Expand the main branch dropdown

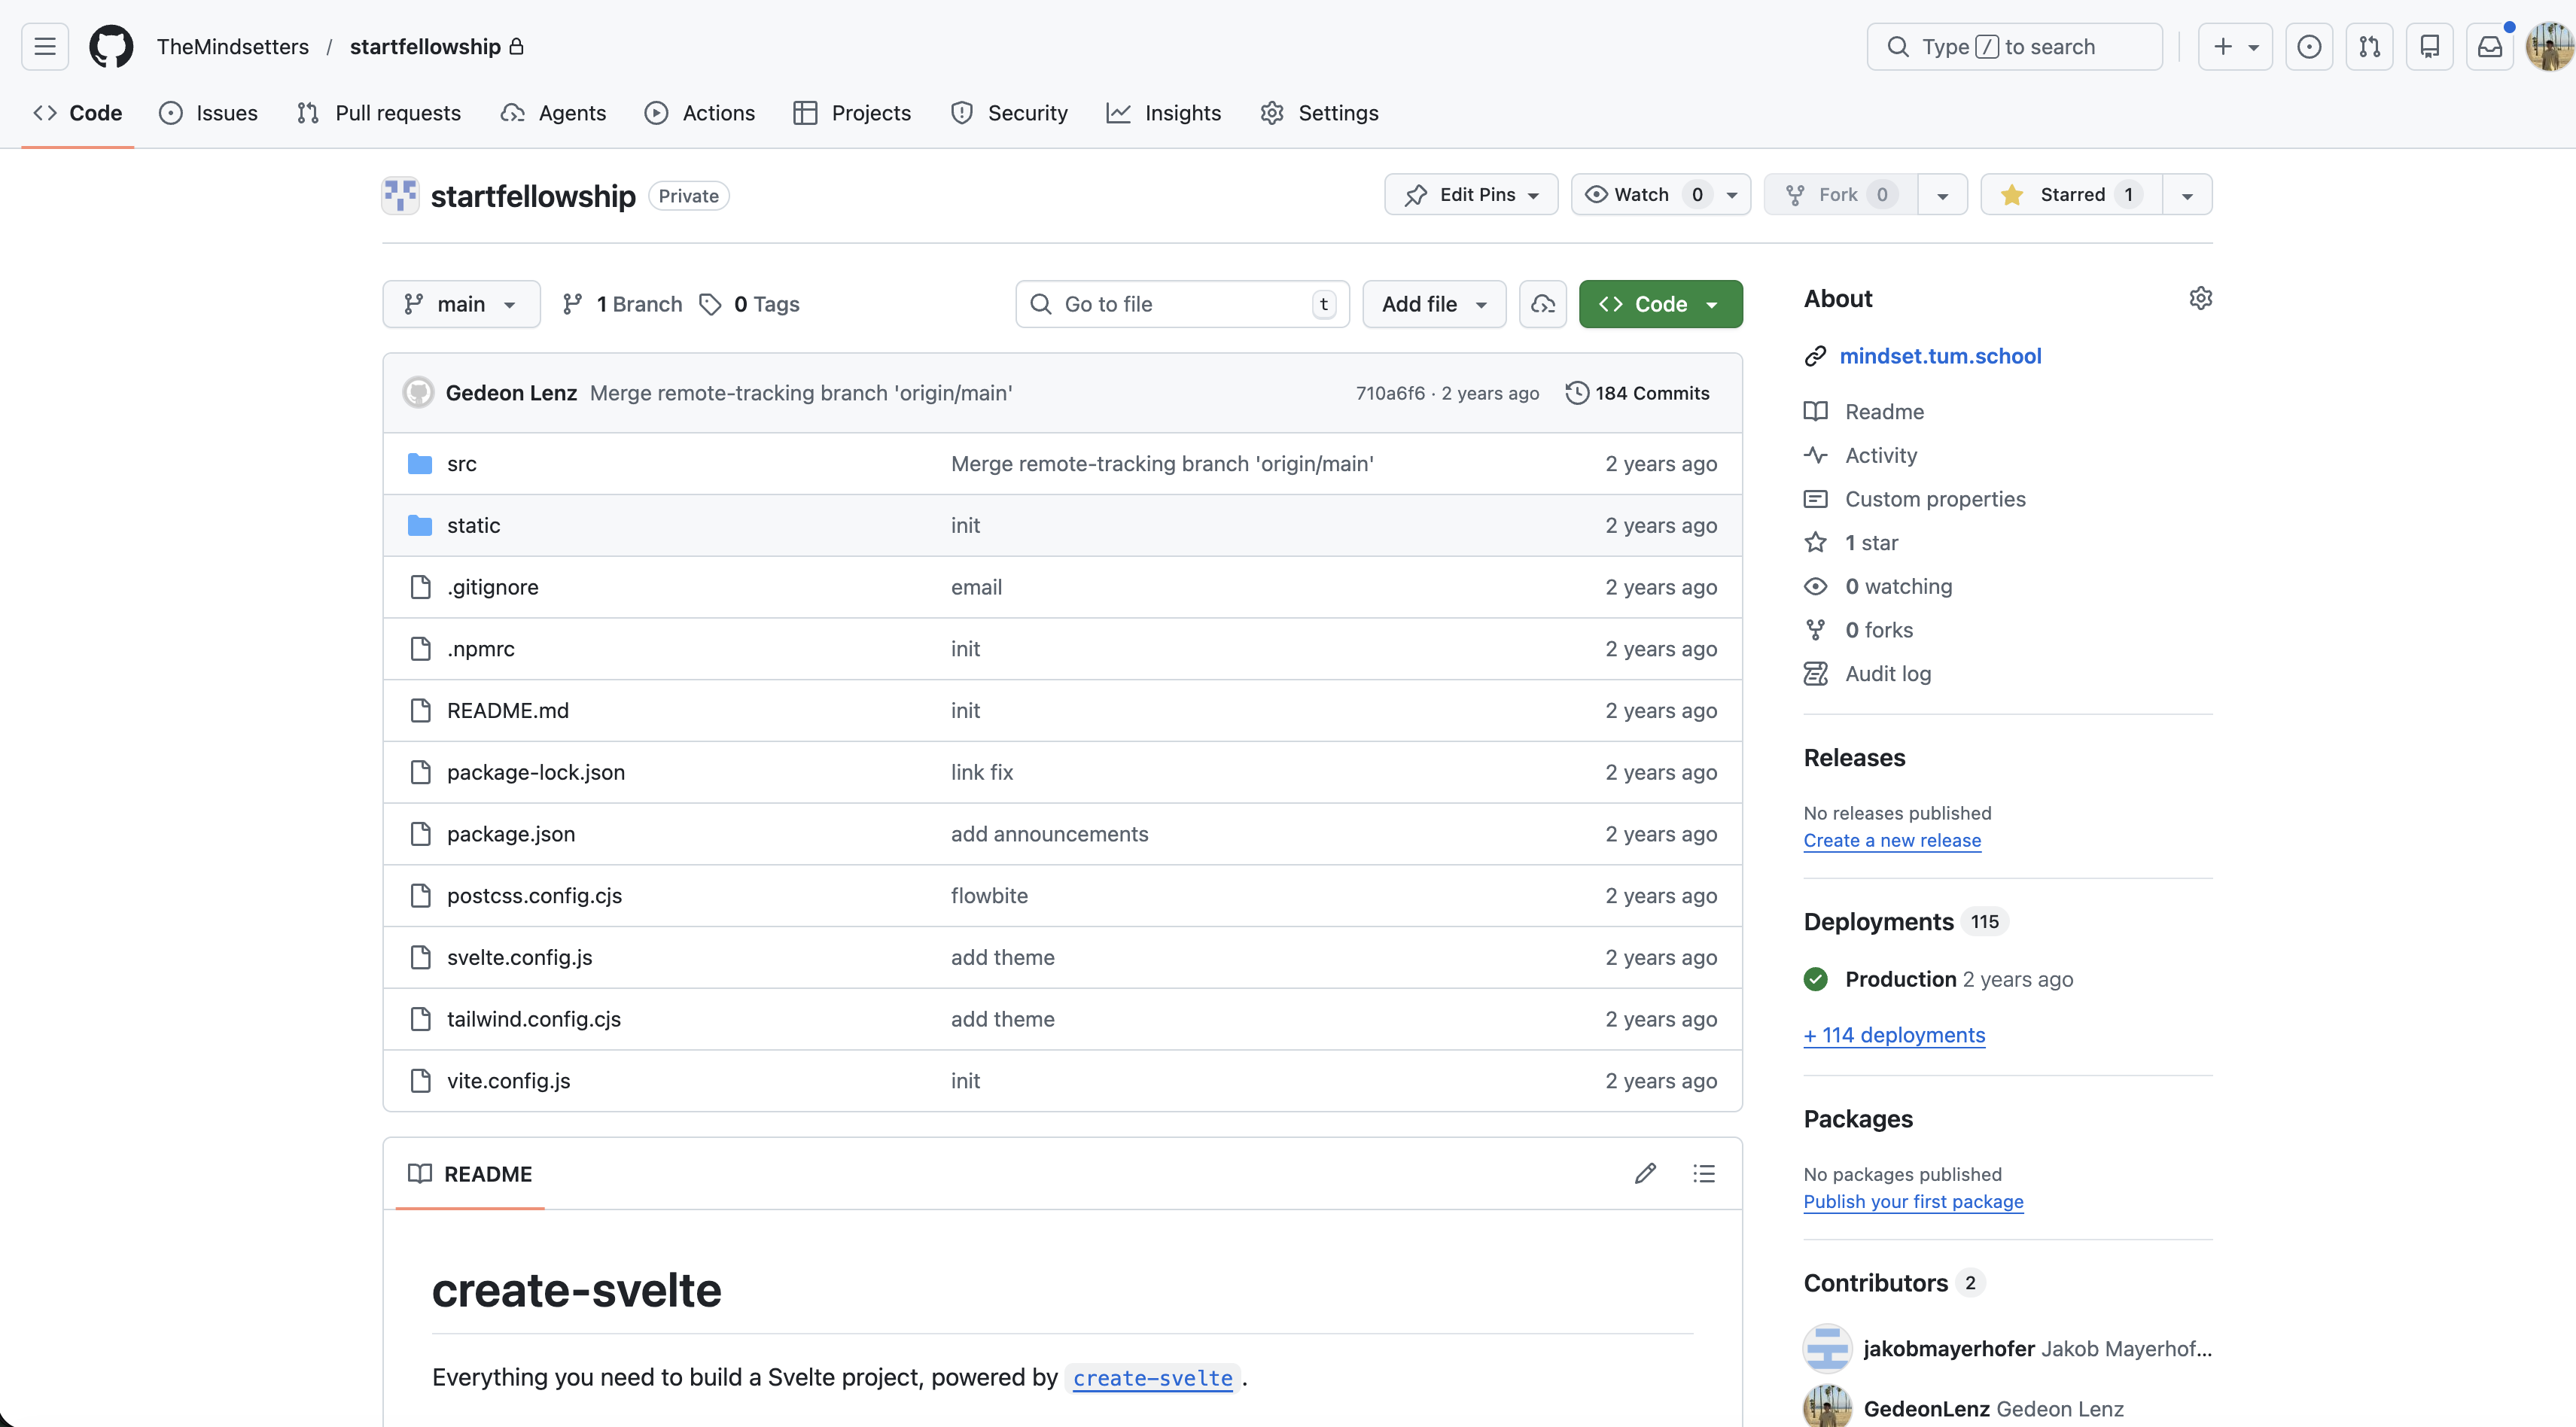[461, 304]
